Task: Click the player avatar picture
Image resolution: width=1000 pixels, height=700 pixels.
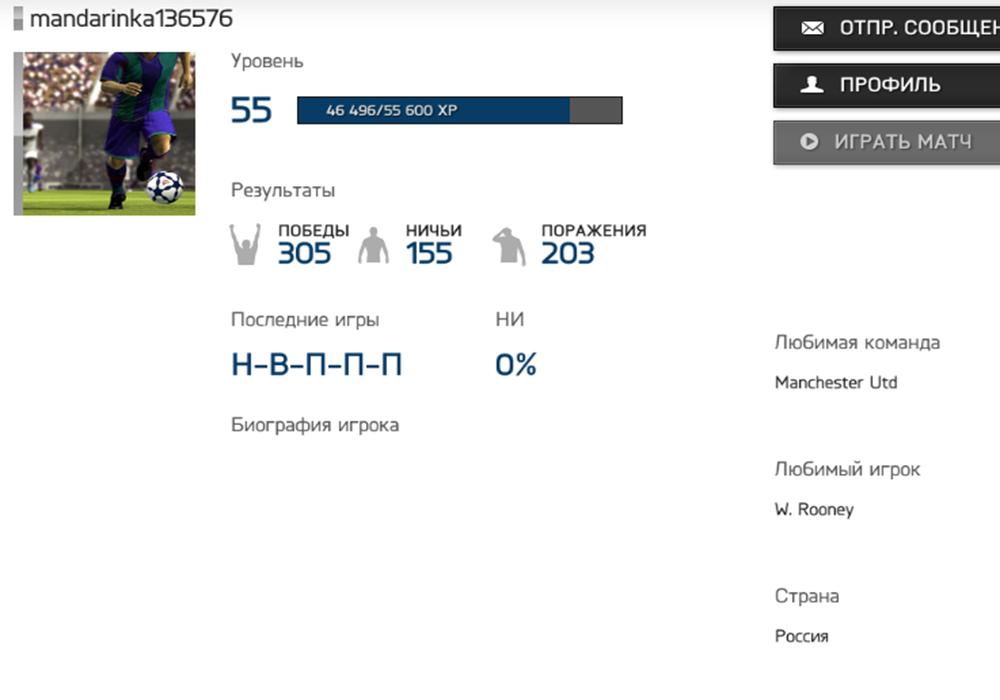Action: click(105, 133)
